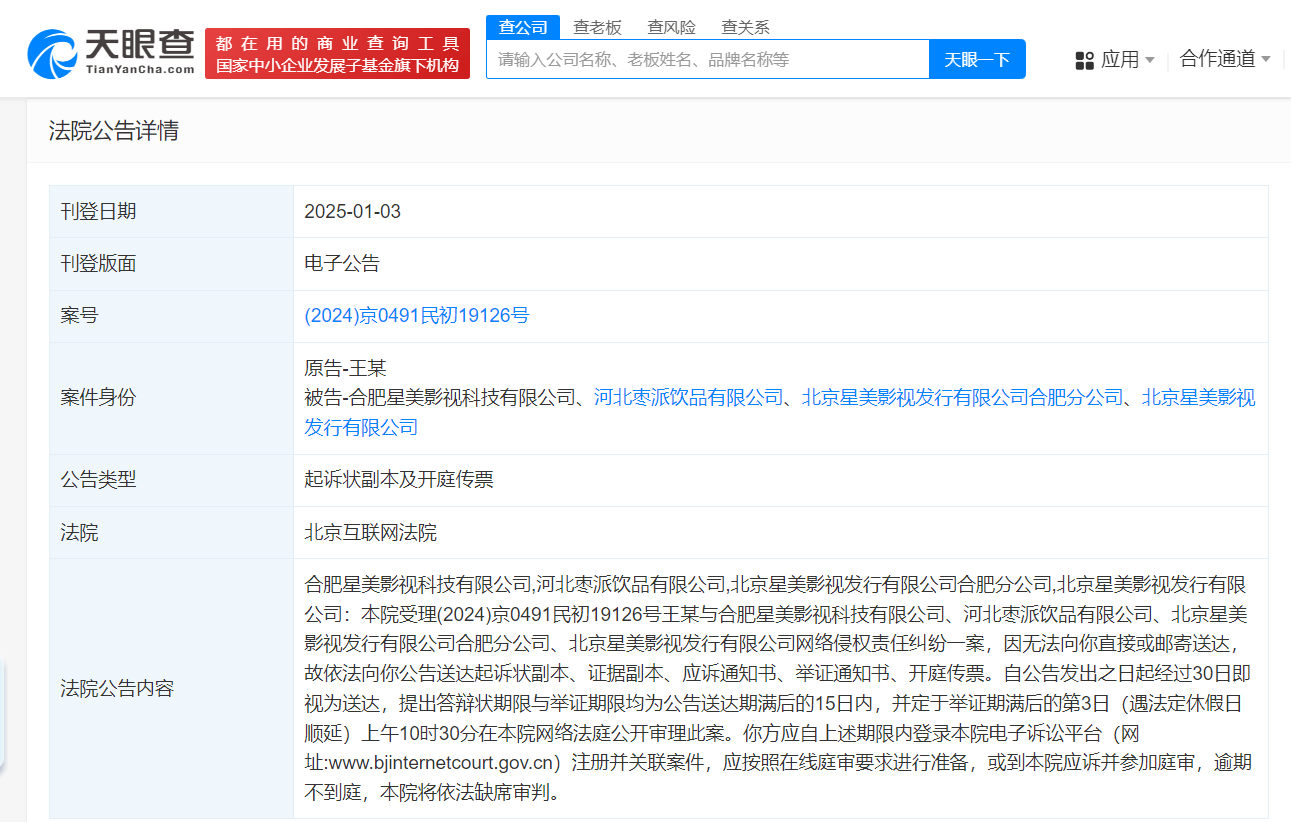Switch to the 查风险 tab
The height and width of the screenshot is (822, 1291).
pyautogui.click(x=671, y=27)
